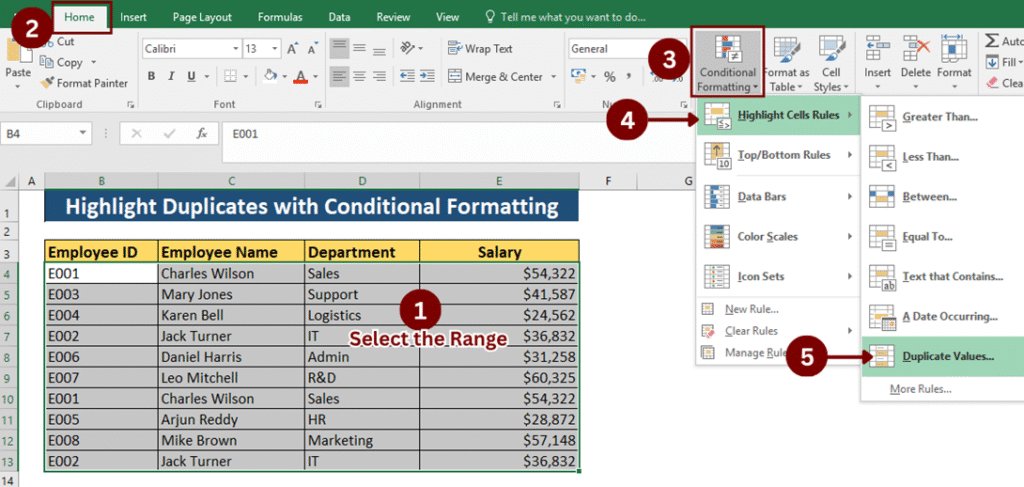
Task: Click the AutoSum sigma icon
Action: coord(992,41)
